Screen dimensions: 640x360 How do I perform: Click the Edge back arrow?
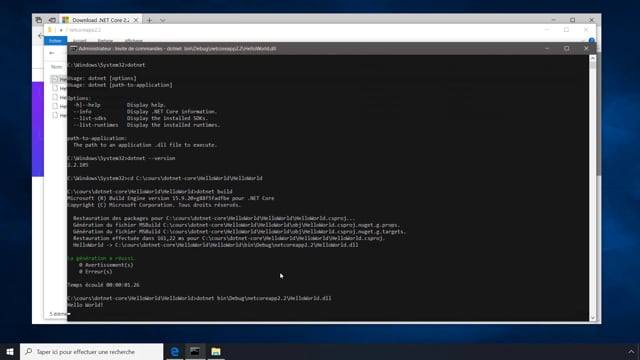point(40,36)
